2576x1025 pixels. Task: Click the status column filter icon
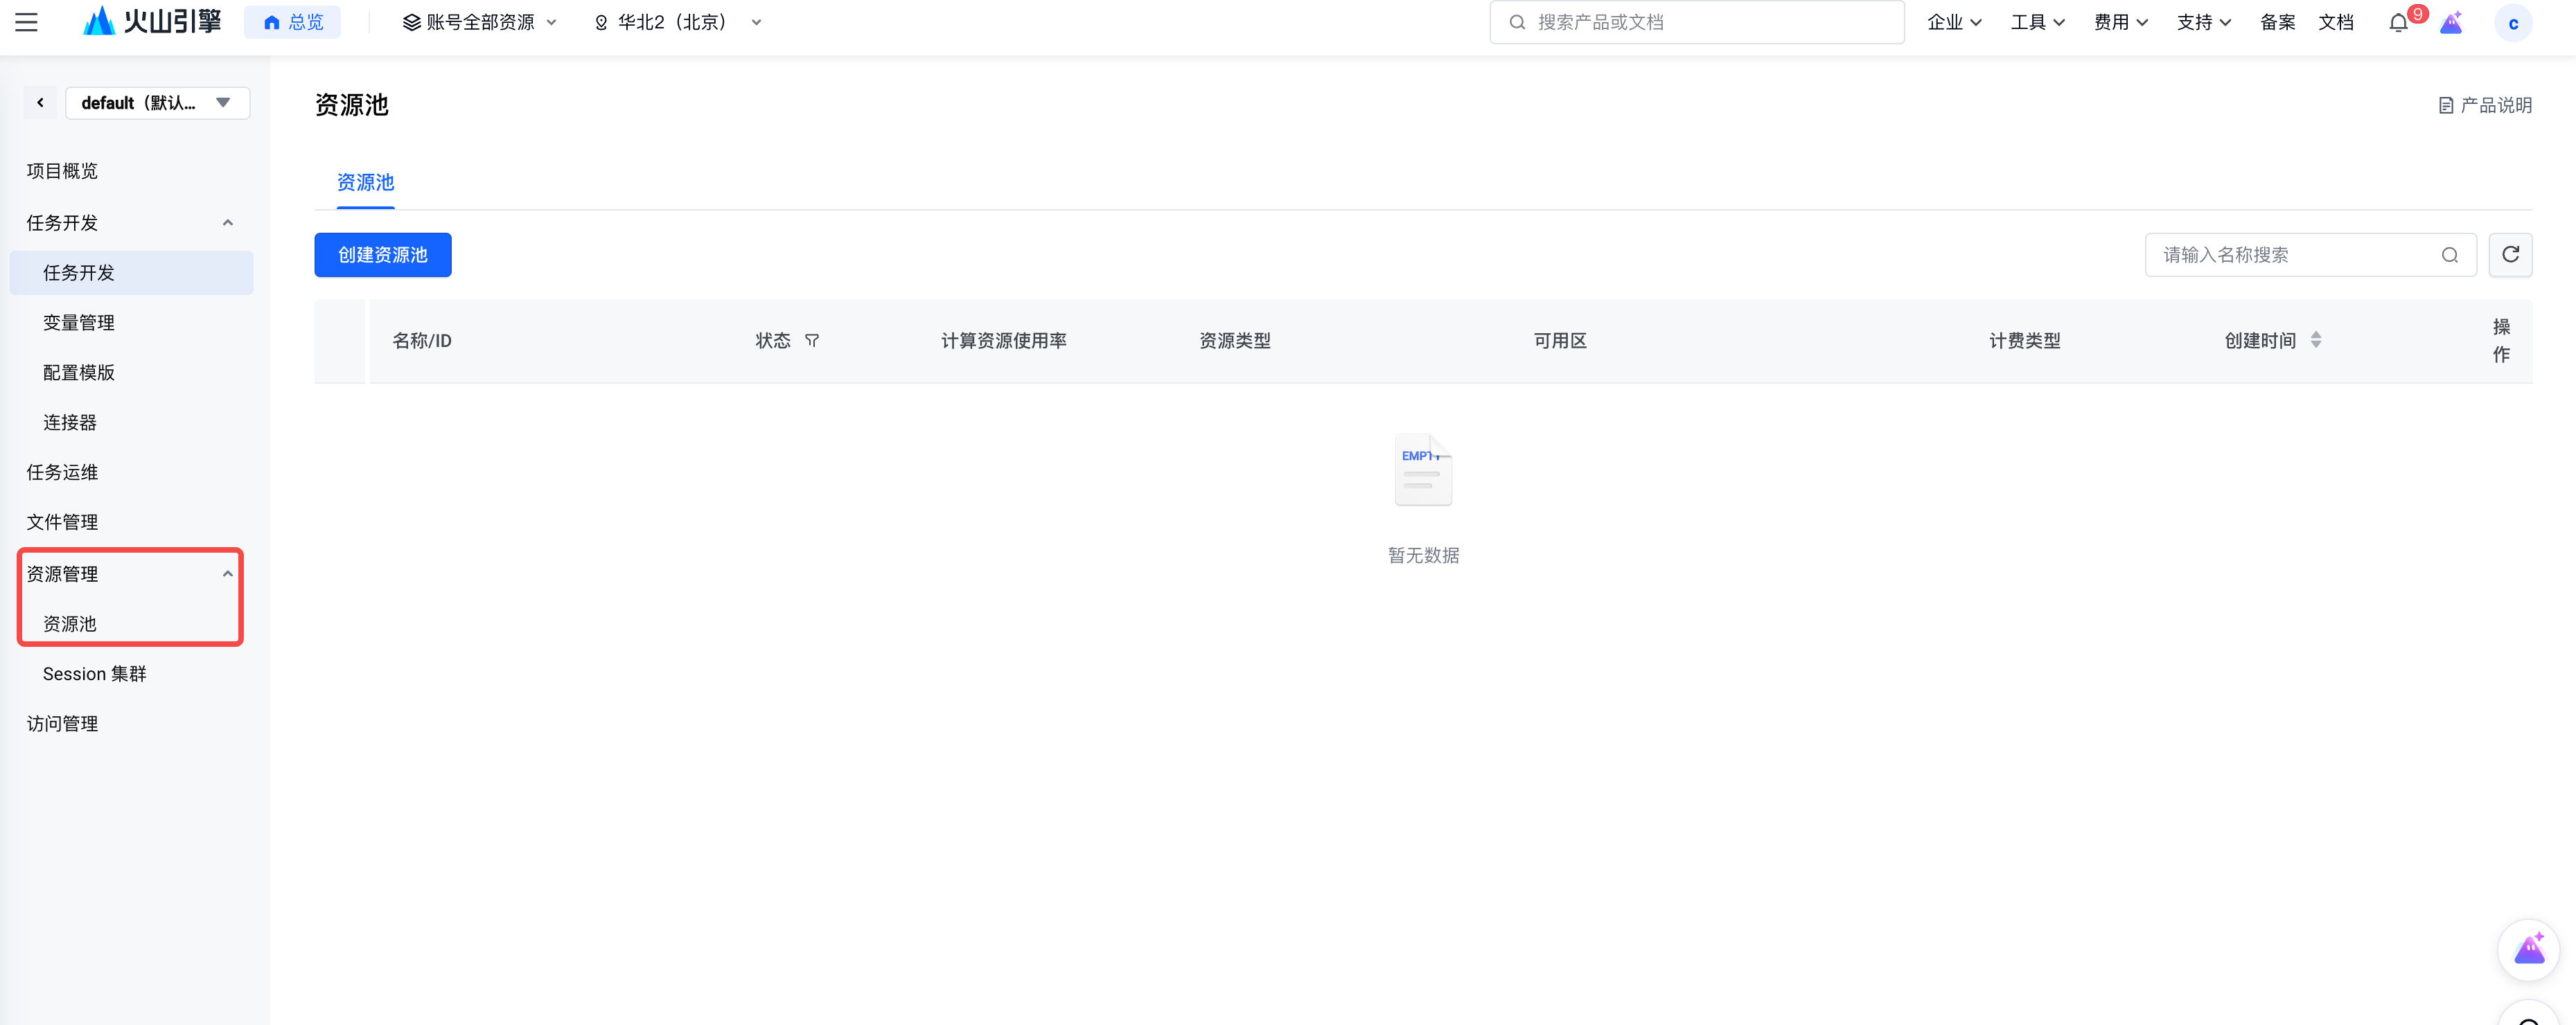point(812,341)
